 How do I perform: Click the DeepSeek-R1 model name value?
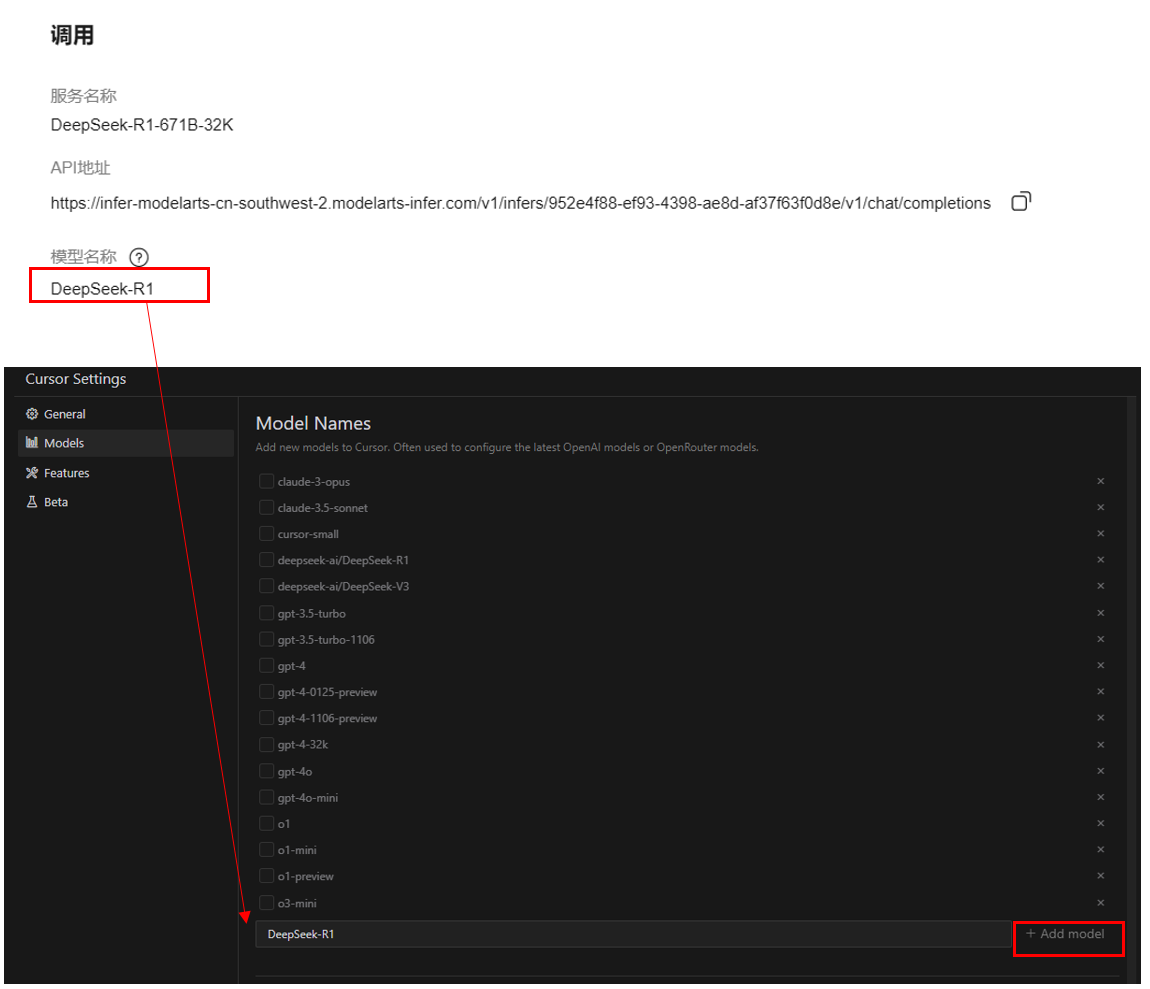tap(102, 289)
